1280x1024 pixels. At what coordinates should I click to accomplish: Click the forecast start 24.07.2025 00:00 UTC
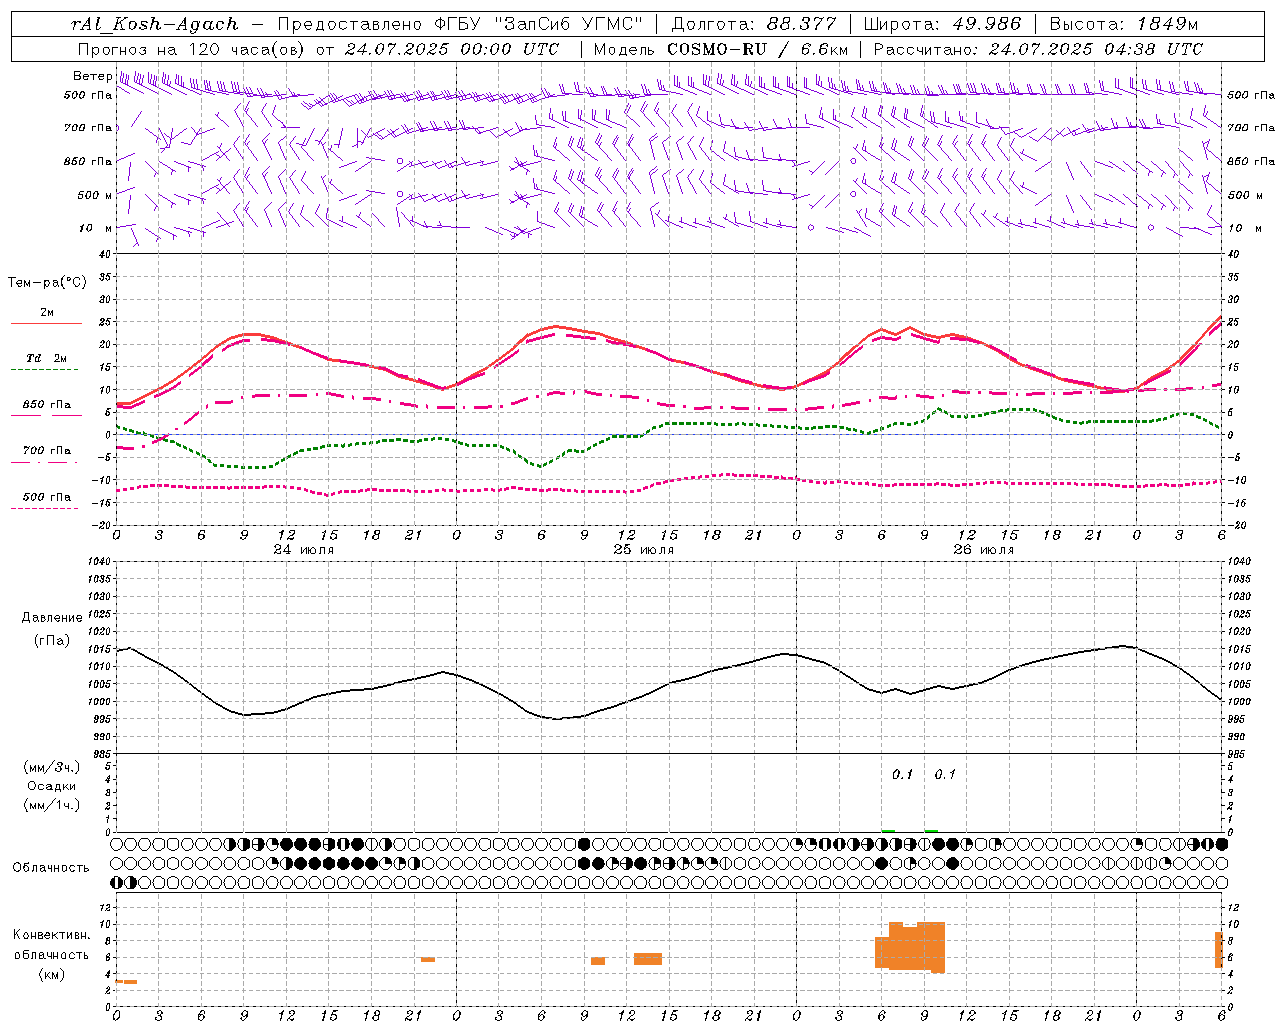451,49
